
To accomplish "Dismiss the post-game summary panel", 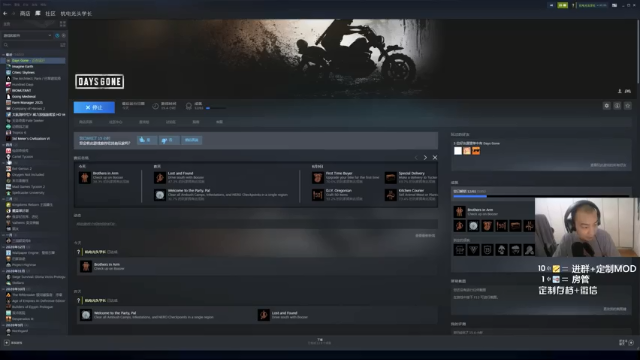I will (435, 158).
